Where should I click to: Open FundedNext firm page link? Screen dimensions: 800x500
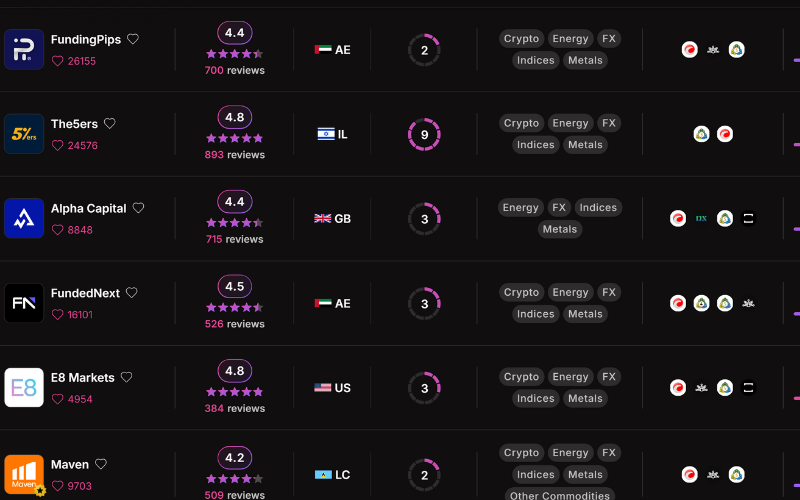pyautogui.click(x=85, y=293)
